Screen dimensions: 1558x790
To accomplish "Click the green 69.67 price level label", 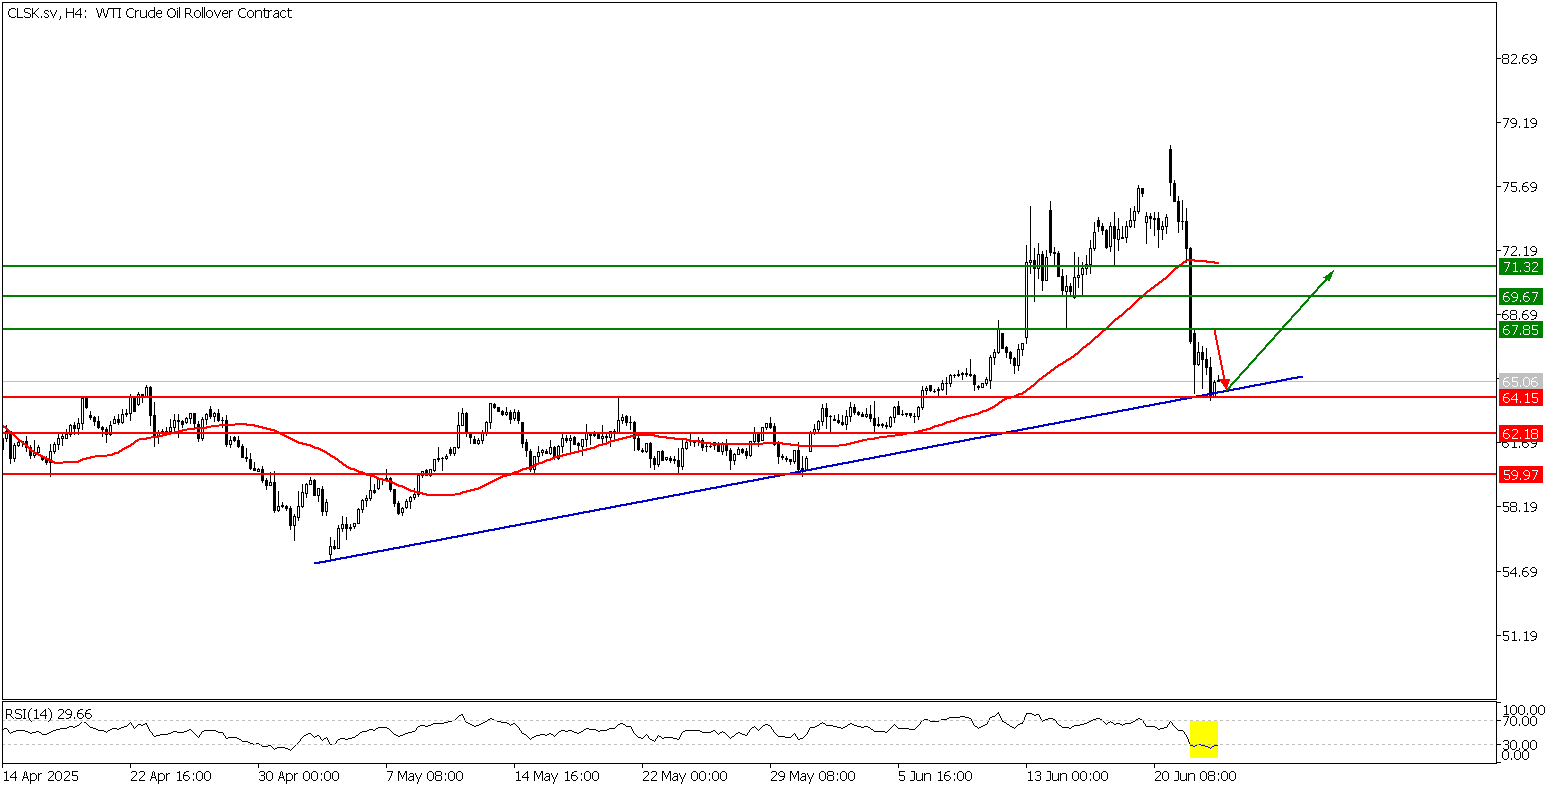I will tap(1520, 297).
